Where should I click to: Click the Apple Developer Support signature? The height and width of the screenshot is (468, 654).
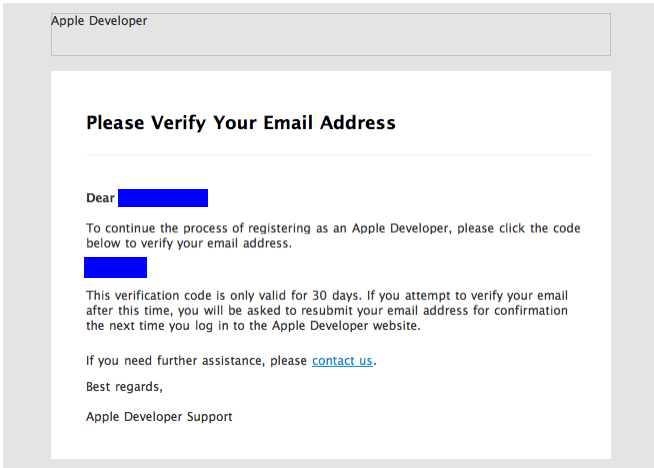pyautogui.click(x=159, y=417)
